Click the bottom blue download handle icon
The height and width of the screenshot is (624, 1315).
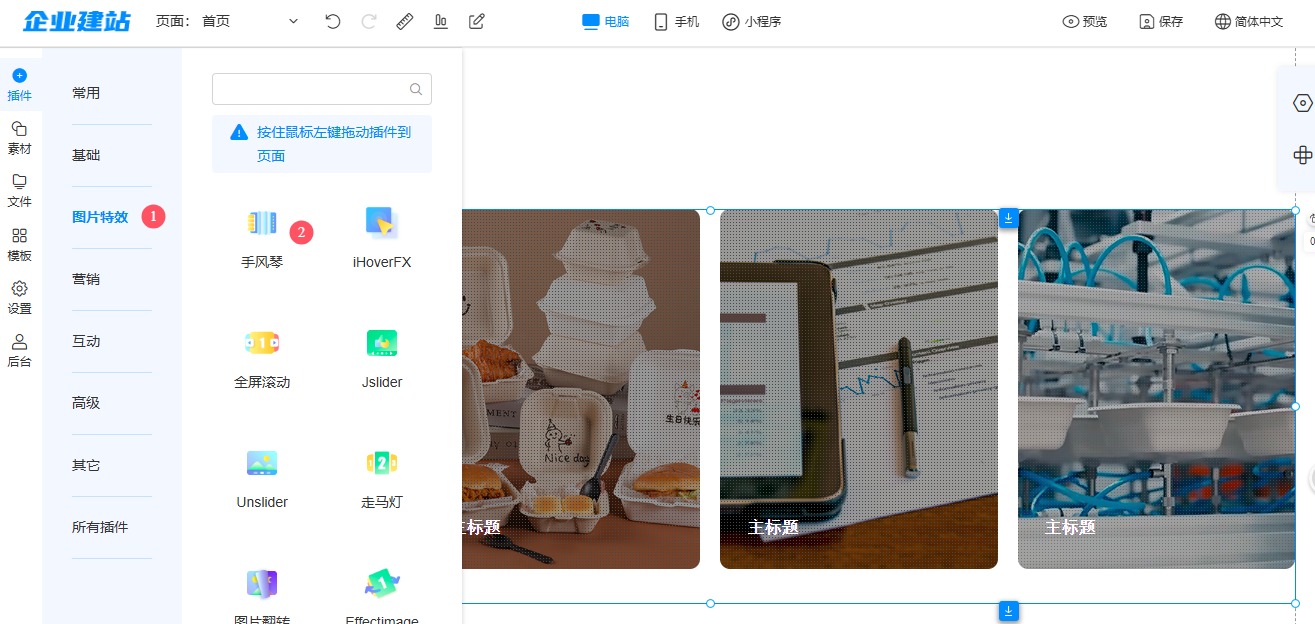click(1009, 611)
